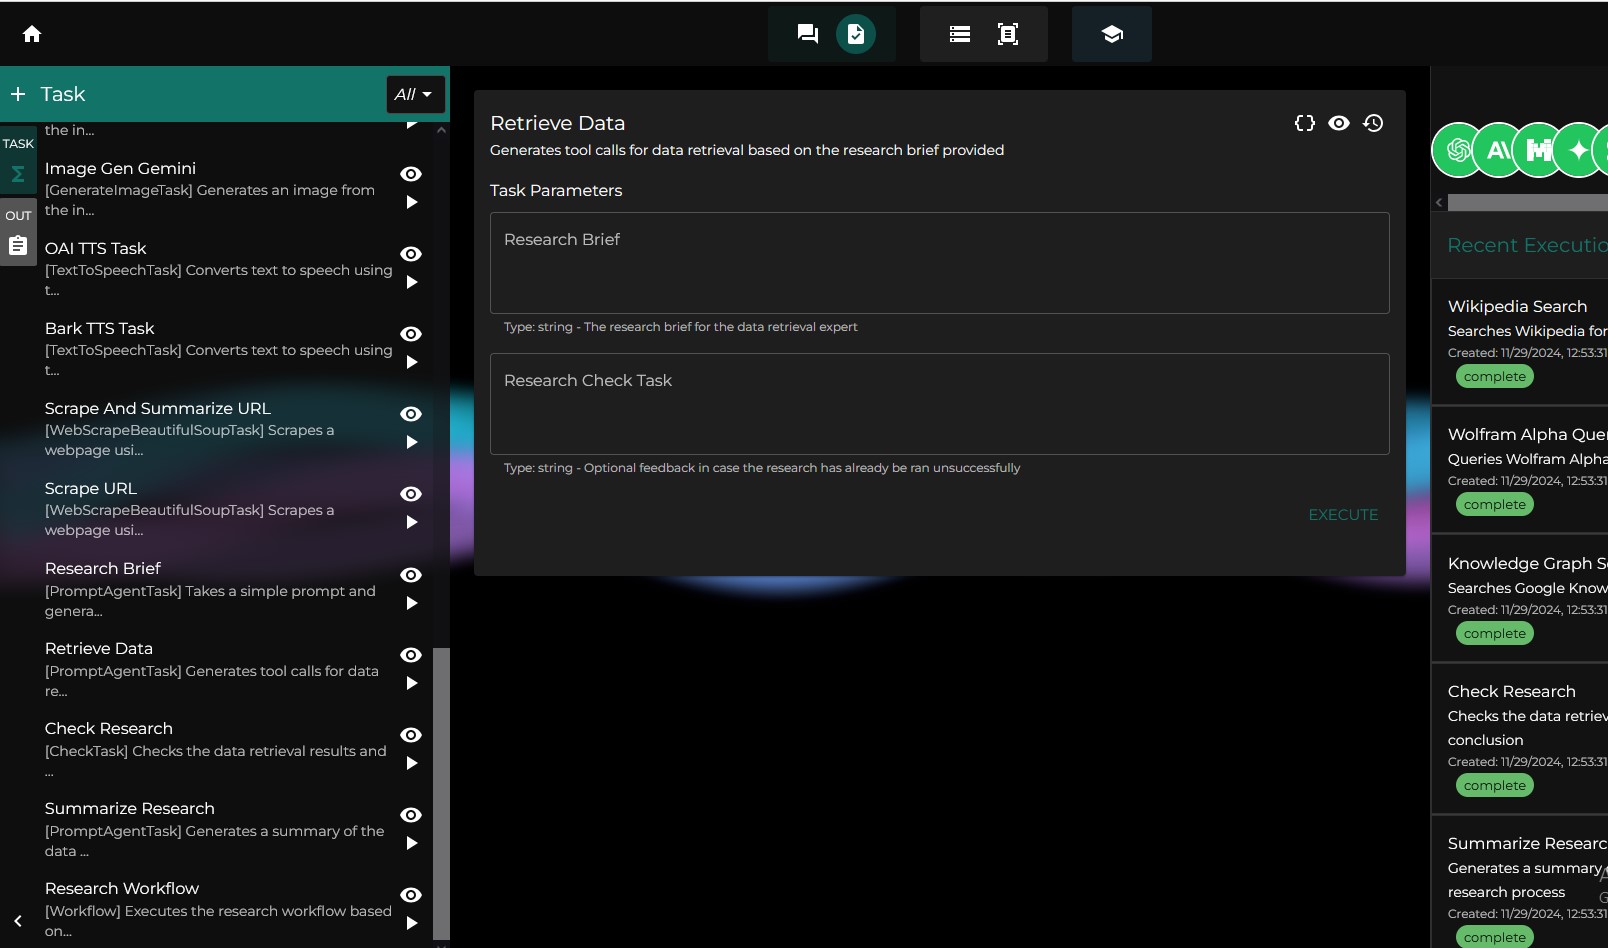The image size is (1608, 948).
Task: Focus the Research Brief input field
Action: click(x=940, y=263)
